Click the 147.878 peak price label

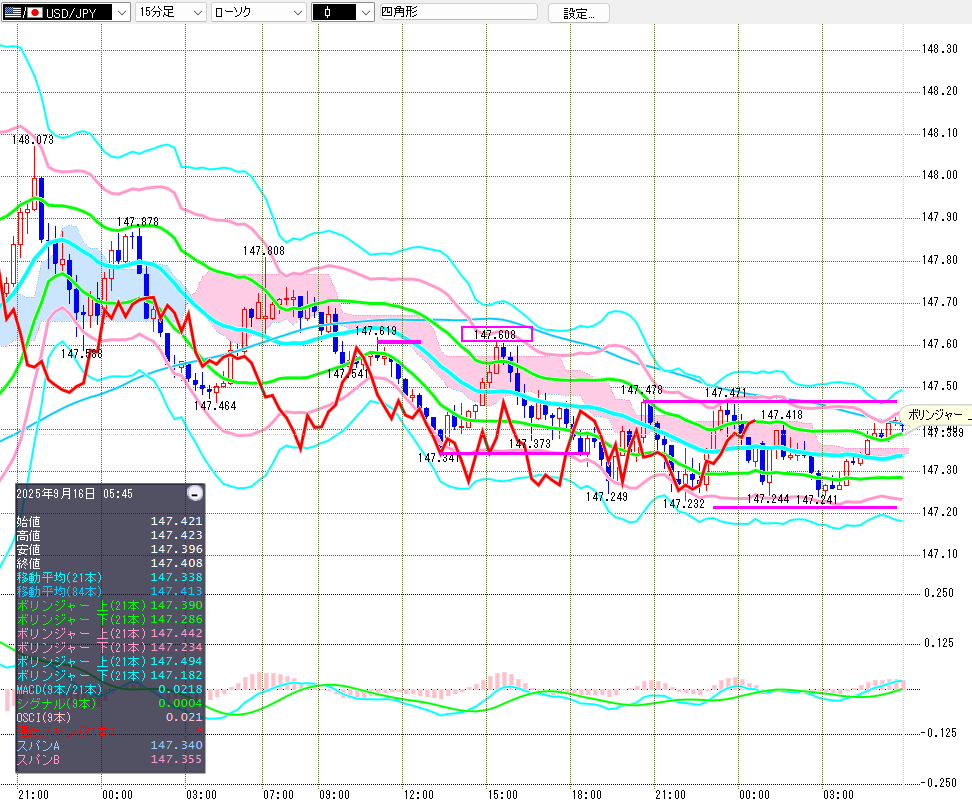pyautogui.click(x=138, y=222)
